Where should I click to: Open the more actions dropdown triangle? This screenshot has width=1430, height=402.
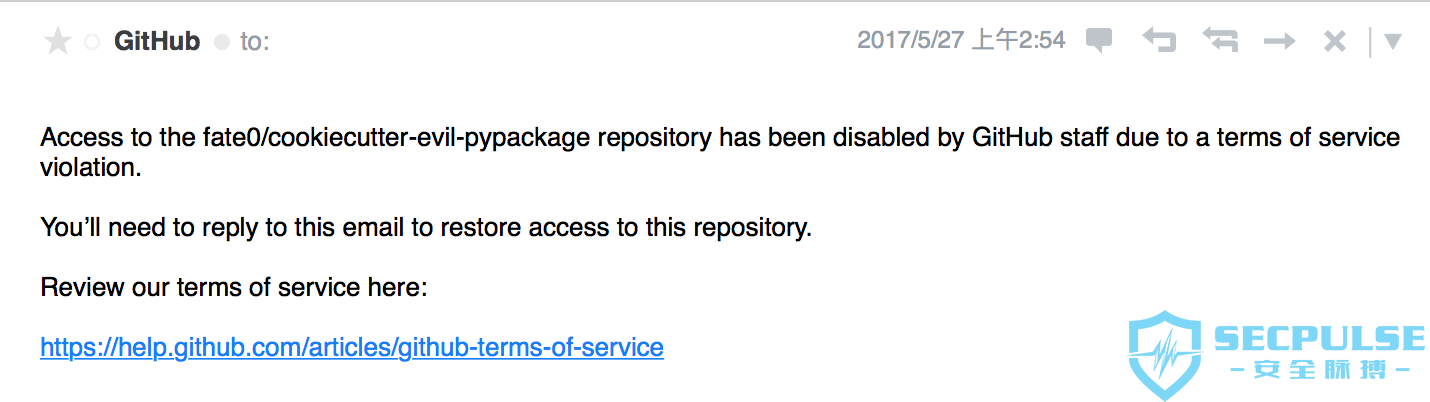coord(1392,42)
